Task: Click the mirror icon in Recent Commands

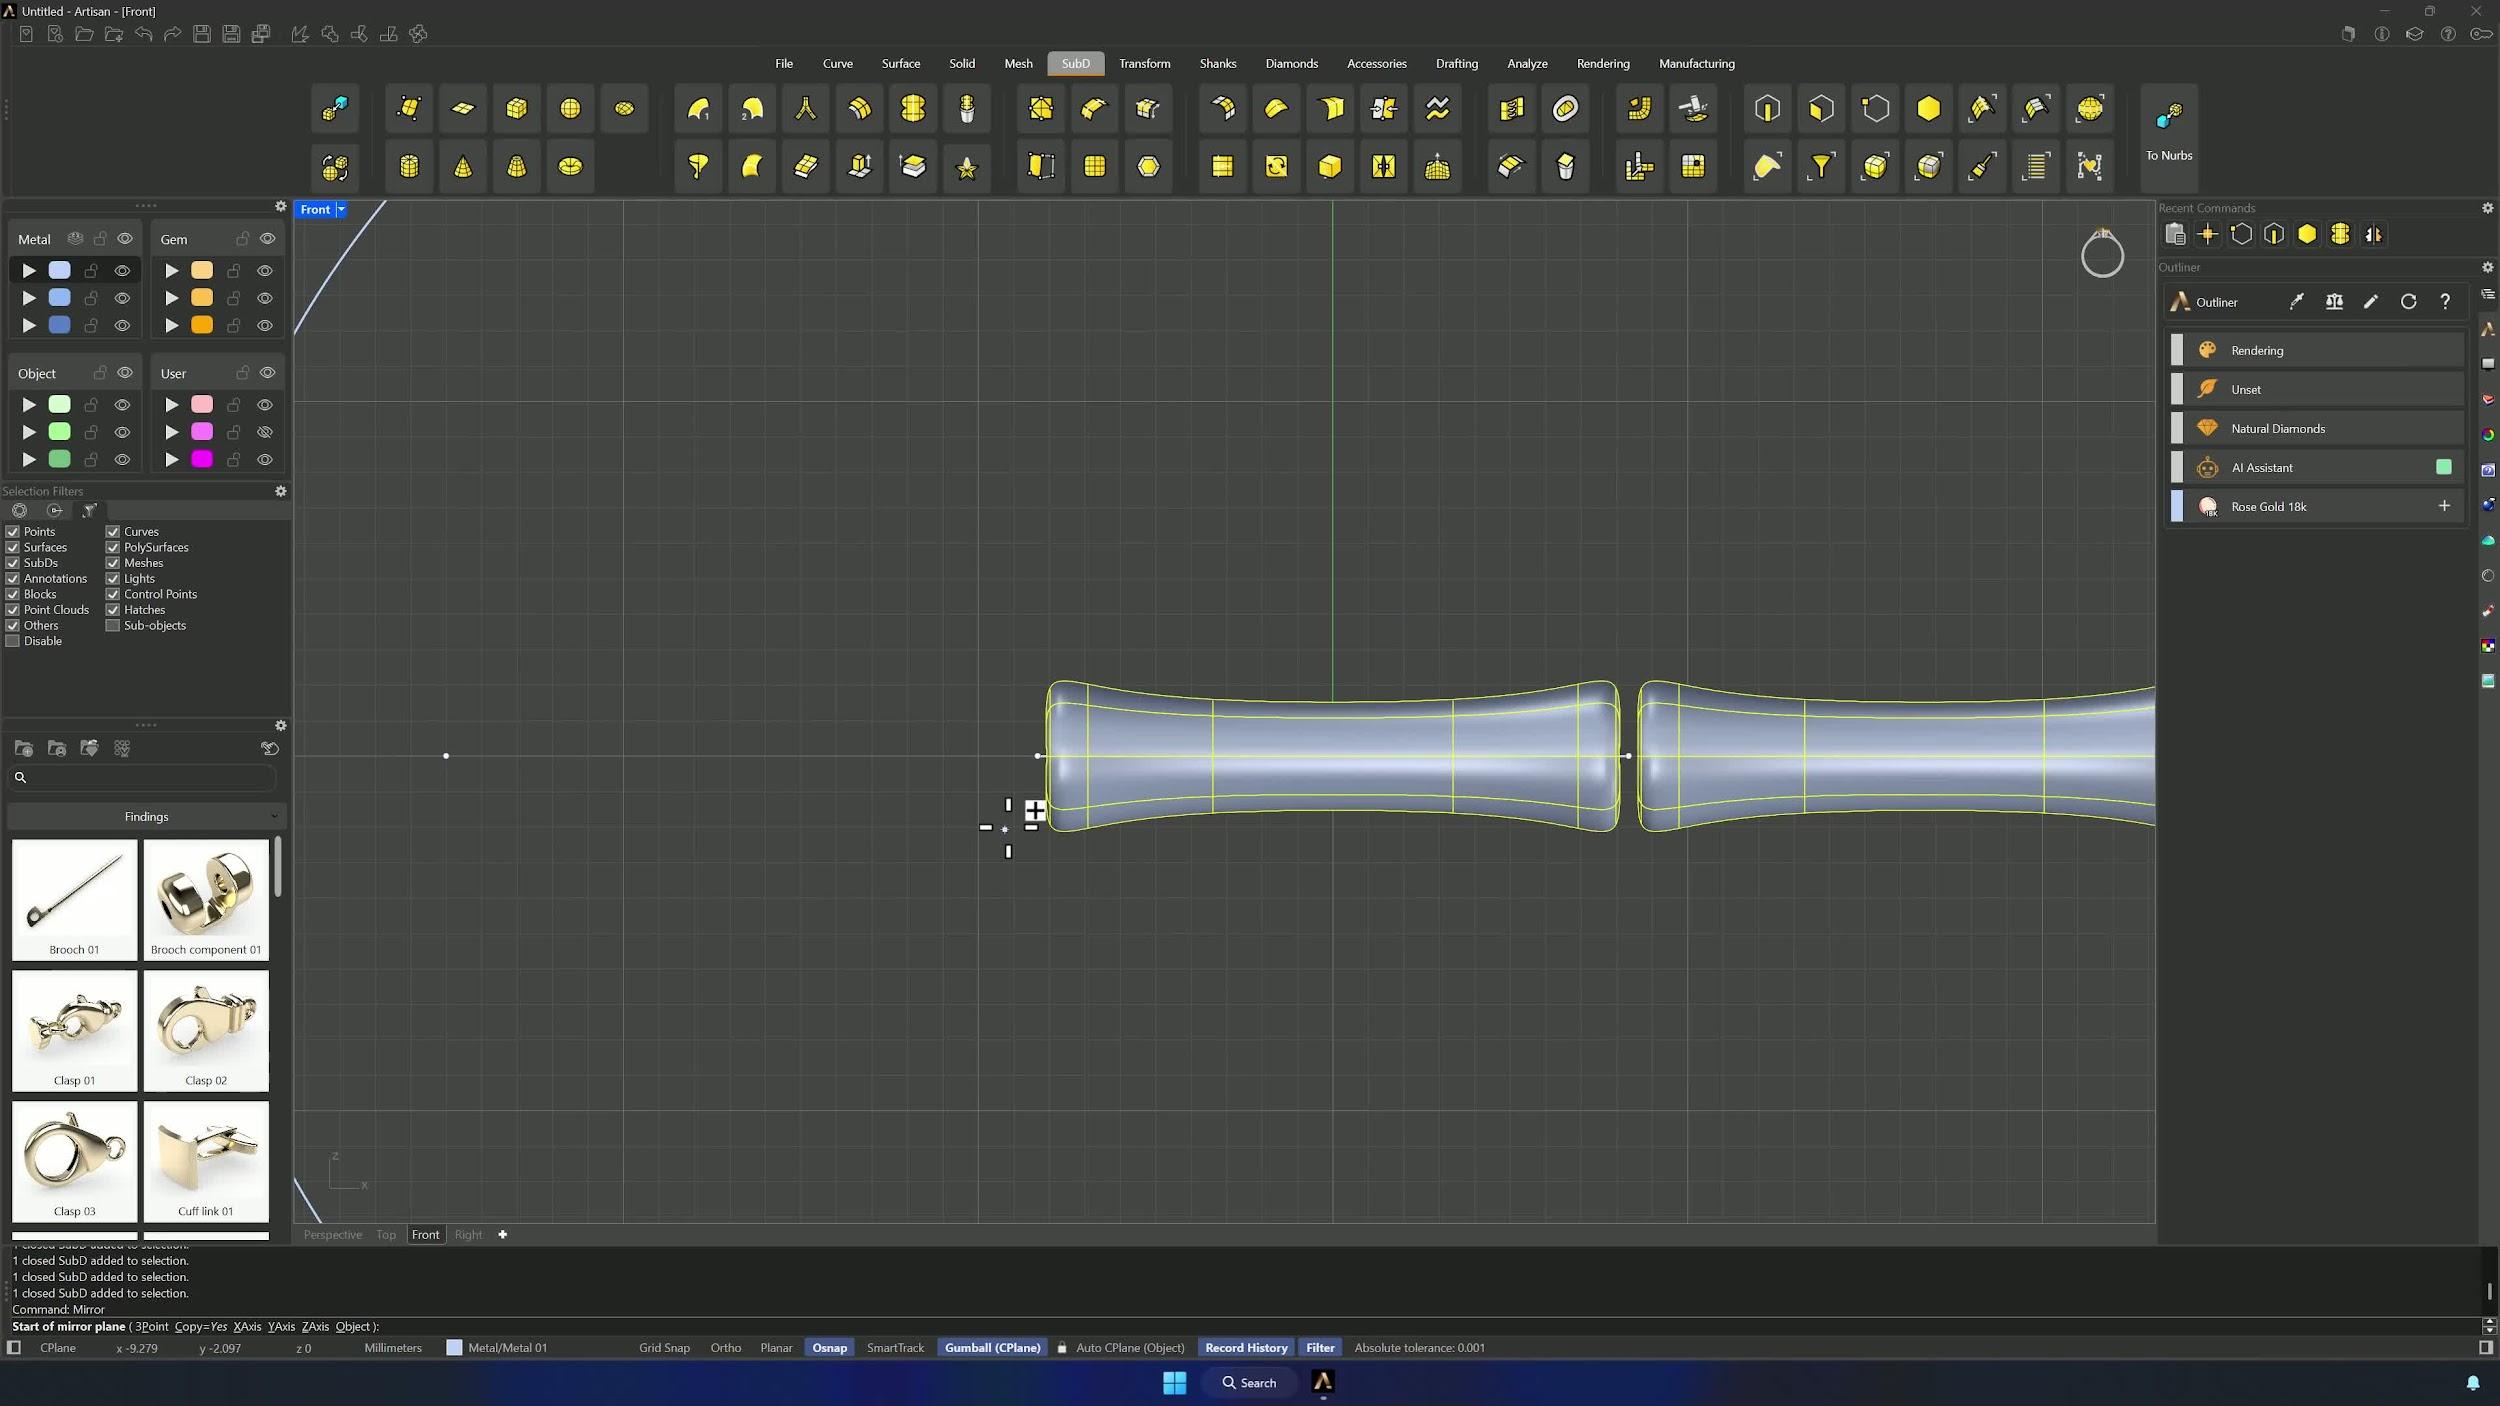Action: (2373, 235)
